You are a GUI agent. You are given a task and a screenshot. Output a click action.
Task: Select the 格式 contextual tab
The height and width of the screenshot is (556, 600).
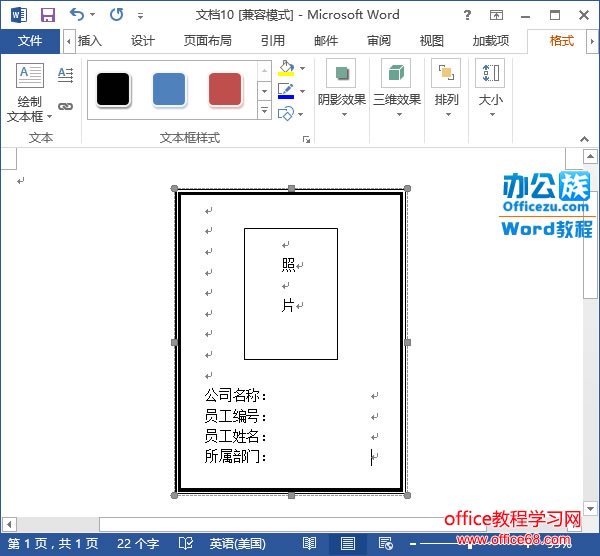click(562, 41)
